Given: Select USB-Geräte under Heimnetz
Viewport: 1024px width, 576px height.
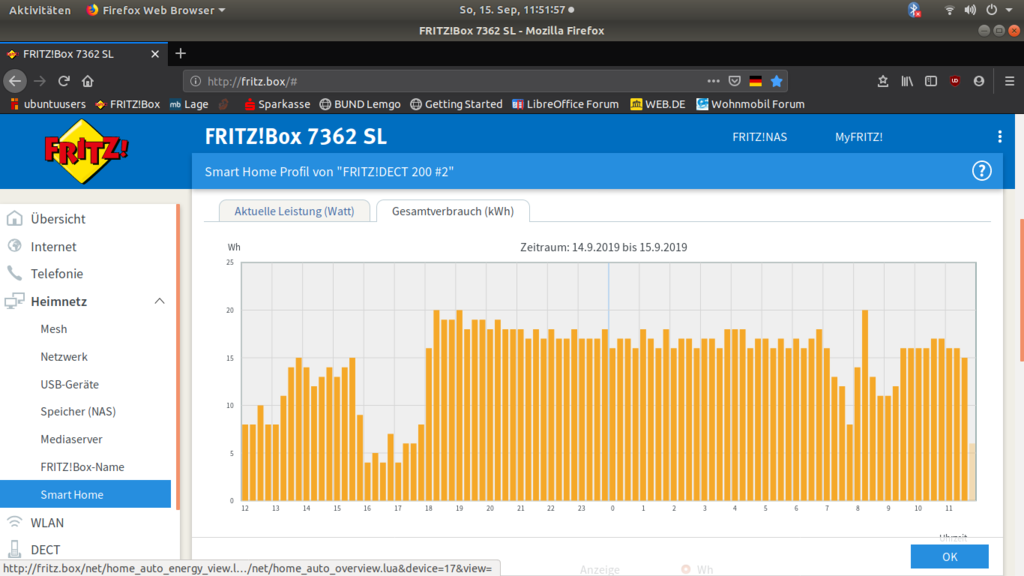Looking at the screenshot, I should [70, 384].
